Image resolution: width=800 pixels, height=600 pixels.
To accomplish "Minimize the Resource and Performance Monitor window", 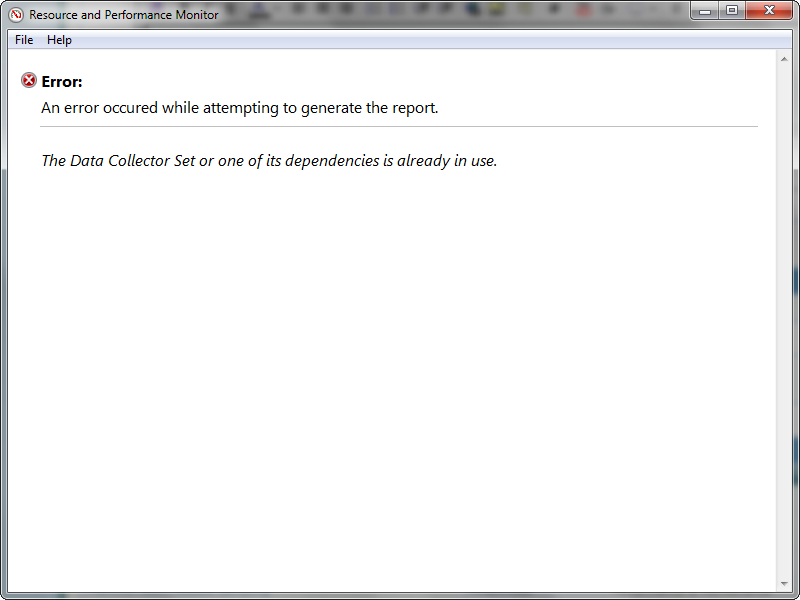I will coord(705,11).
